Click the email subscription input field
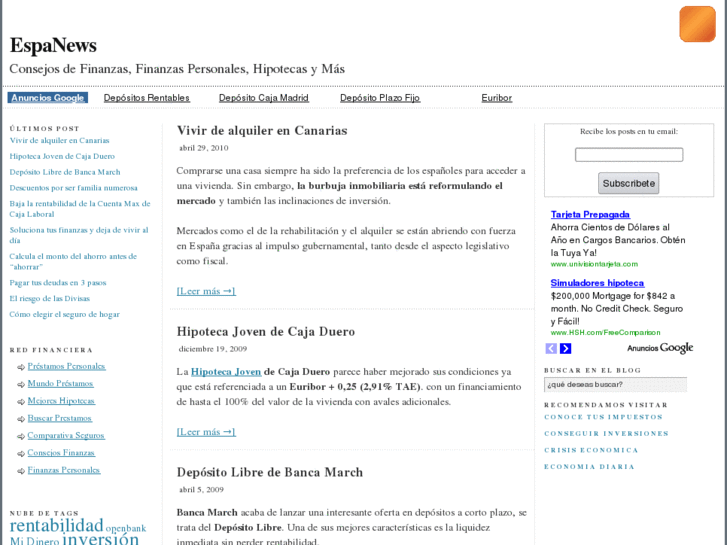727x545 pixels. coord(629,154)
